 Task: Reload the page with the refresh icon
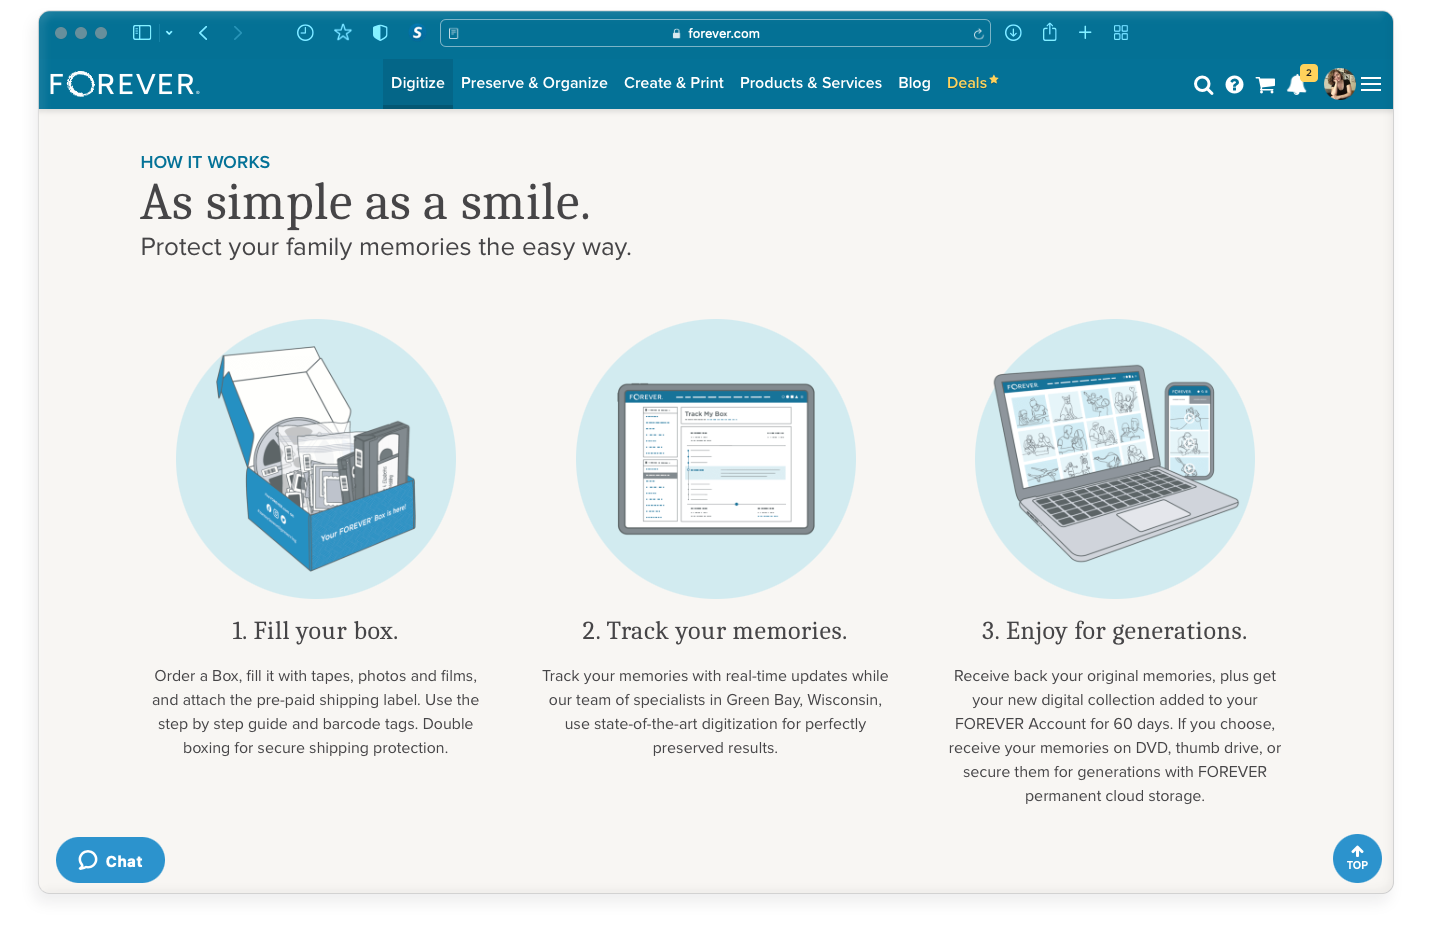pos(978,34)
